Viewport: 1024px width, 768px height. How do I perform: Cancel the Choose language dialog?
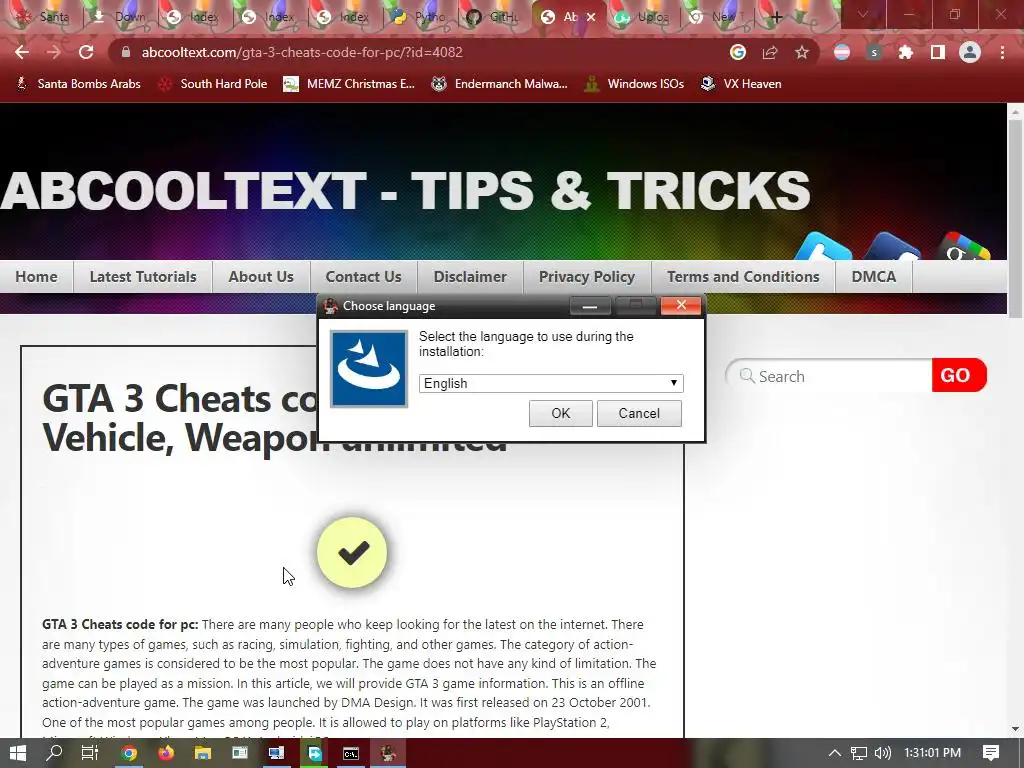639,413
